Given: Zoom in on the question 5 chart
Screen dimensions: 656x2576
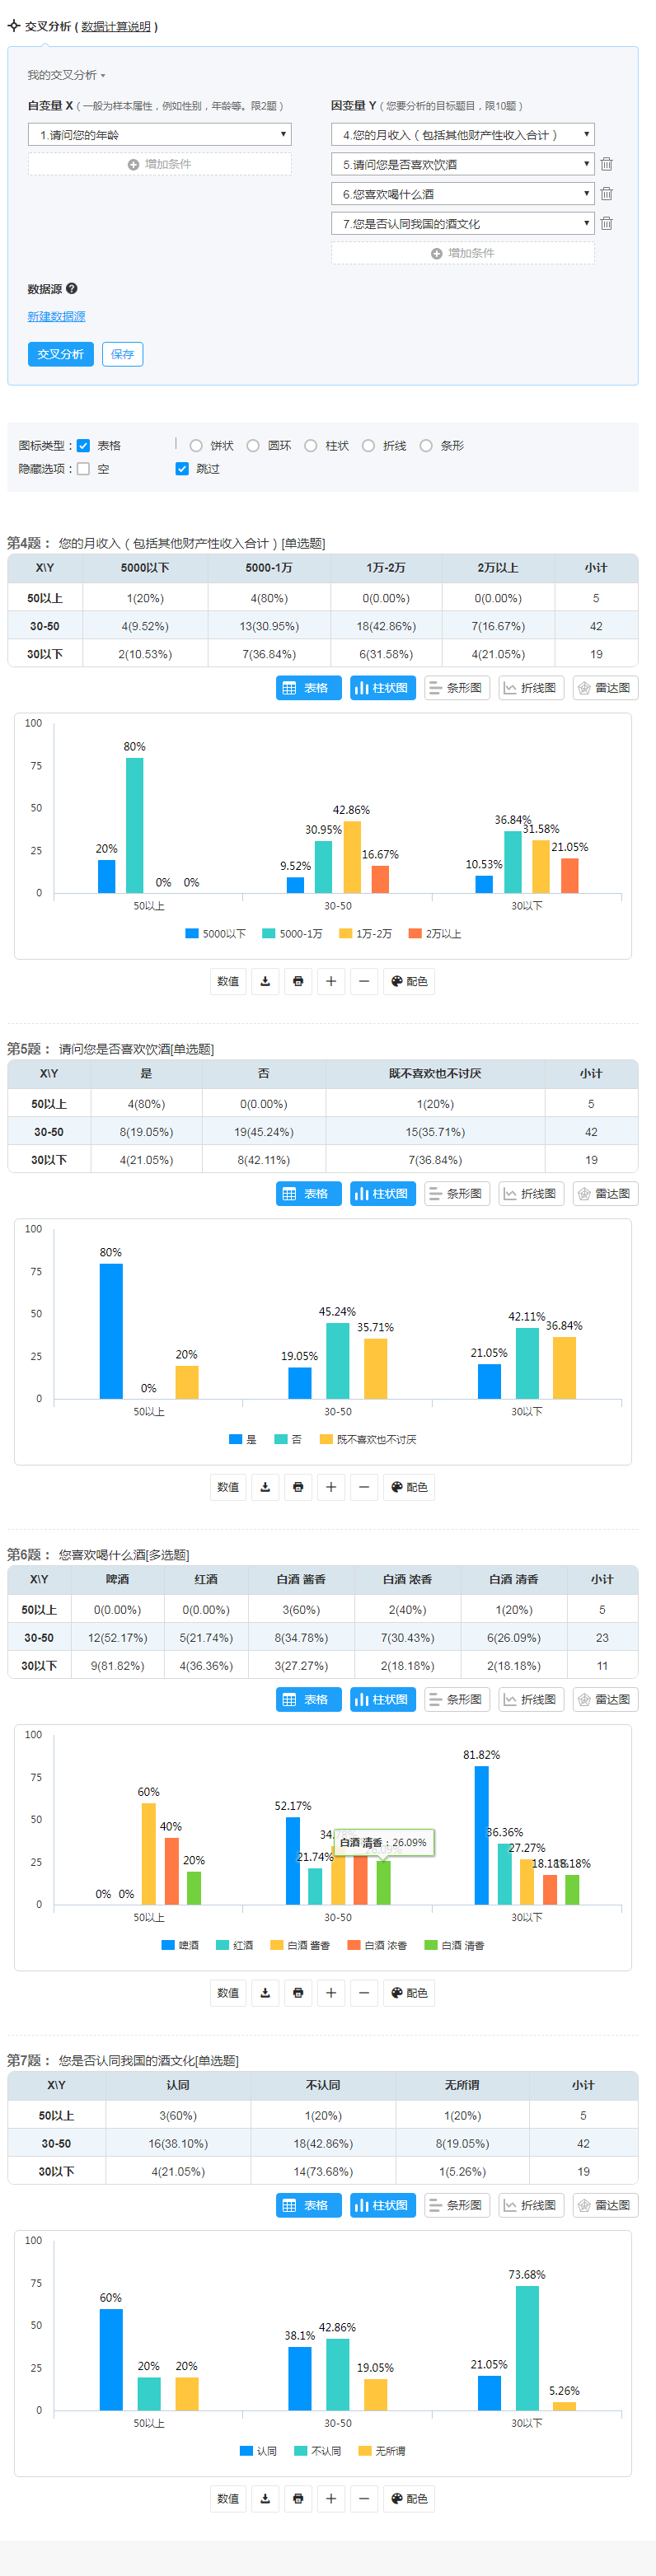Looking at the screenshot, I should (331, 1487).
